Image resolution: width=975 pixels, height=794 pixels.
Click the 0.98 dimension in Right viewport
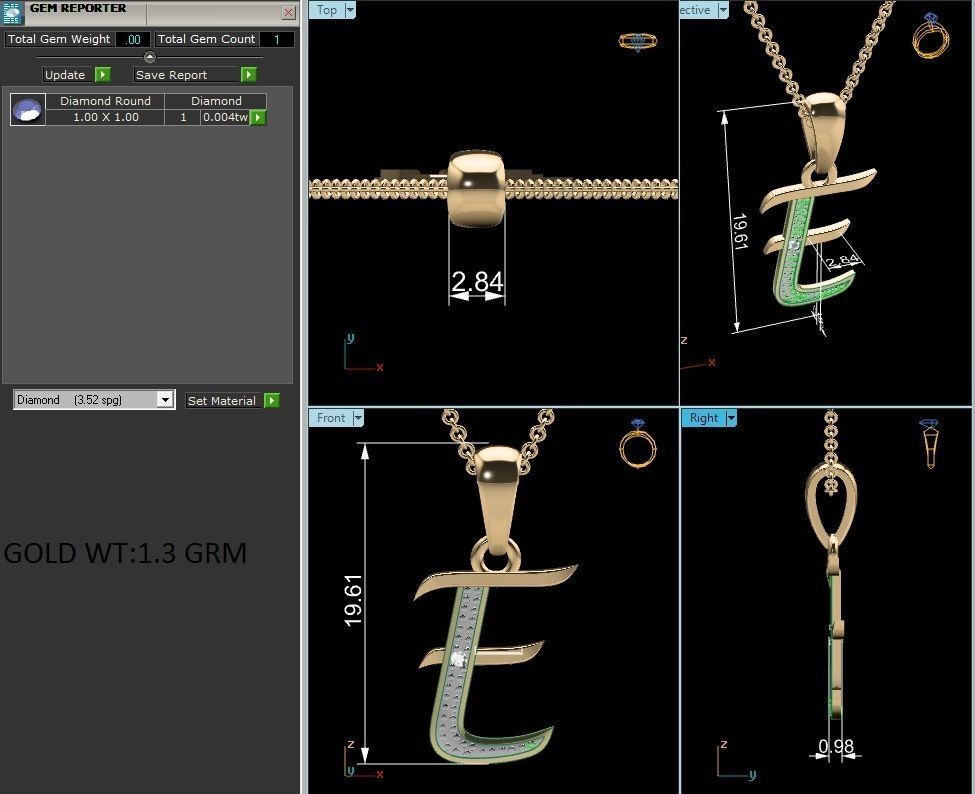pyautogui.click(x=836, y=746)
